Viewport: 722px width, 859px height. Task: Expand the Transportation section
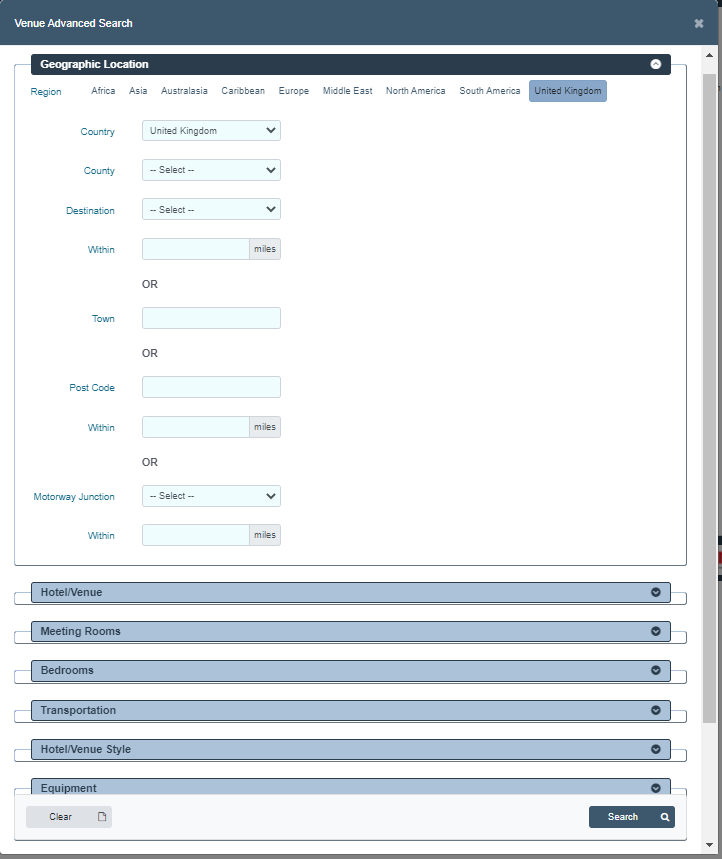point(351,711)
